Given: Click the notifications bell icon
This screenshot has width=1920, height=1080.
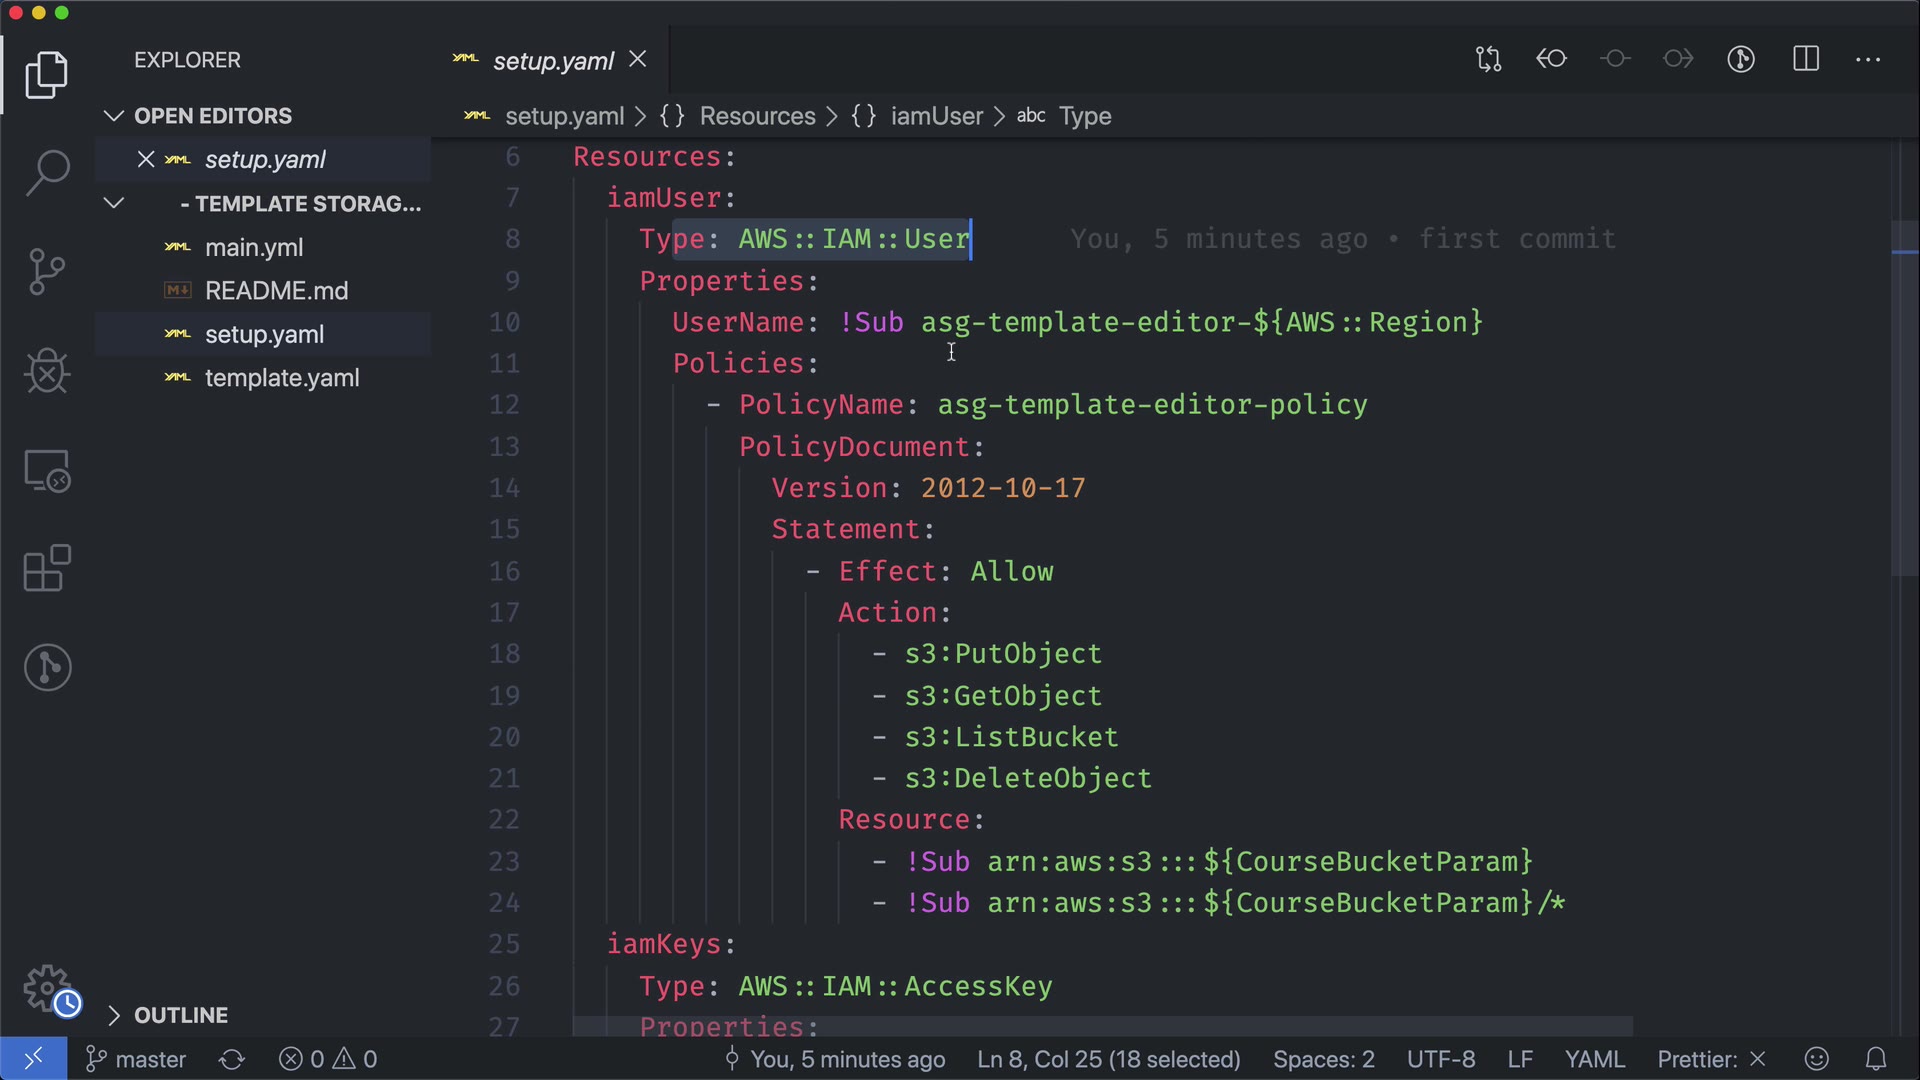Looking at the screenshot, I should click(x=1876, y=1059).
